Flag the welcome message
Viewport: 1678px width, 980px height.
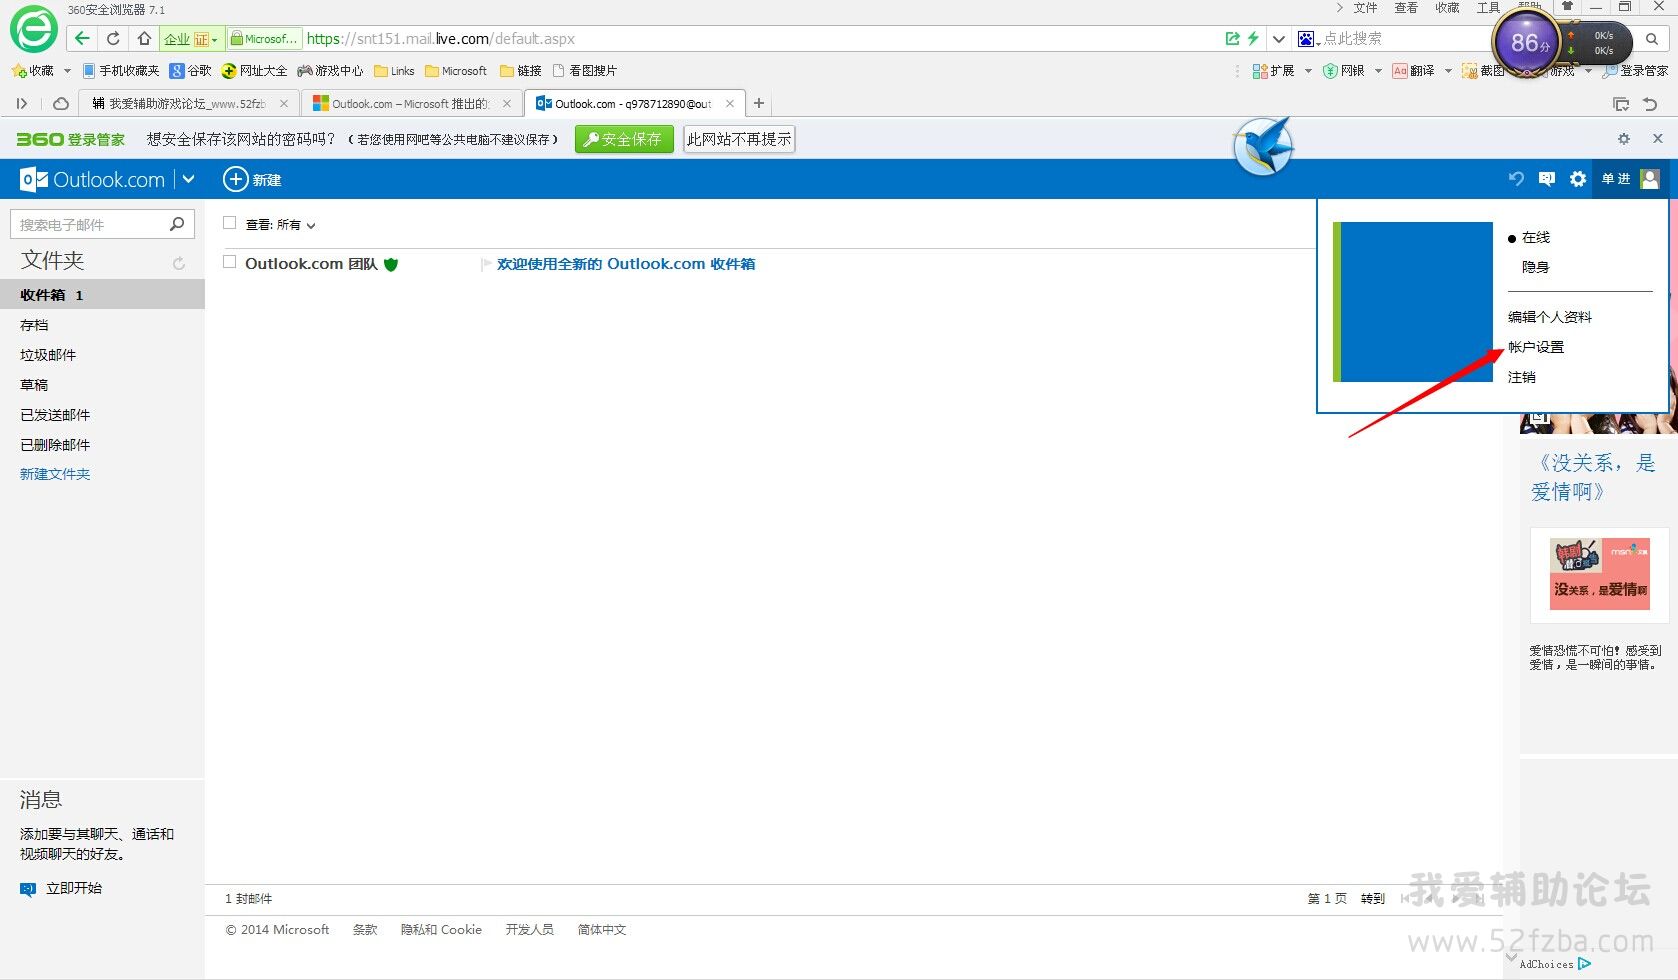[487, 264]
